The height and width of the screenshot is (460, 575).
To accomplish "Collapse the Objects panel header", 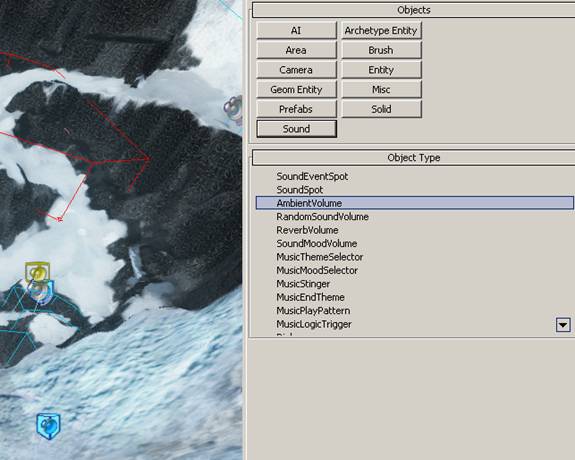I will [413, 10].
